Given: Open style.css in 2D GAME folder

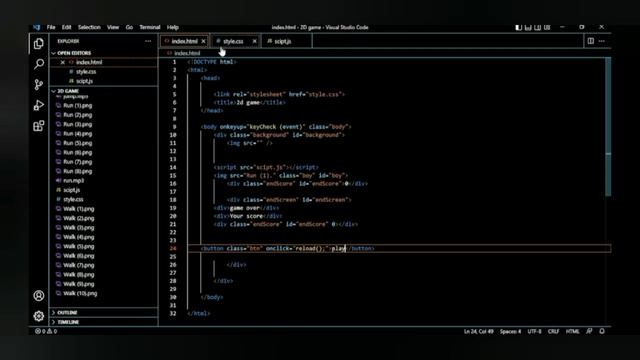Looking at the screenshot, I should point(73,199).
